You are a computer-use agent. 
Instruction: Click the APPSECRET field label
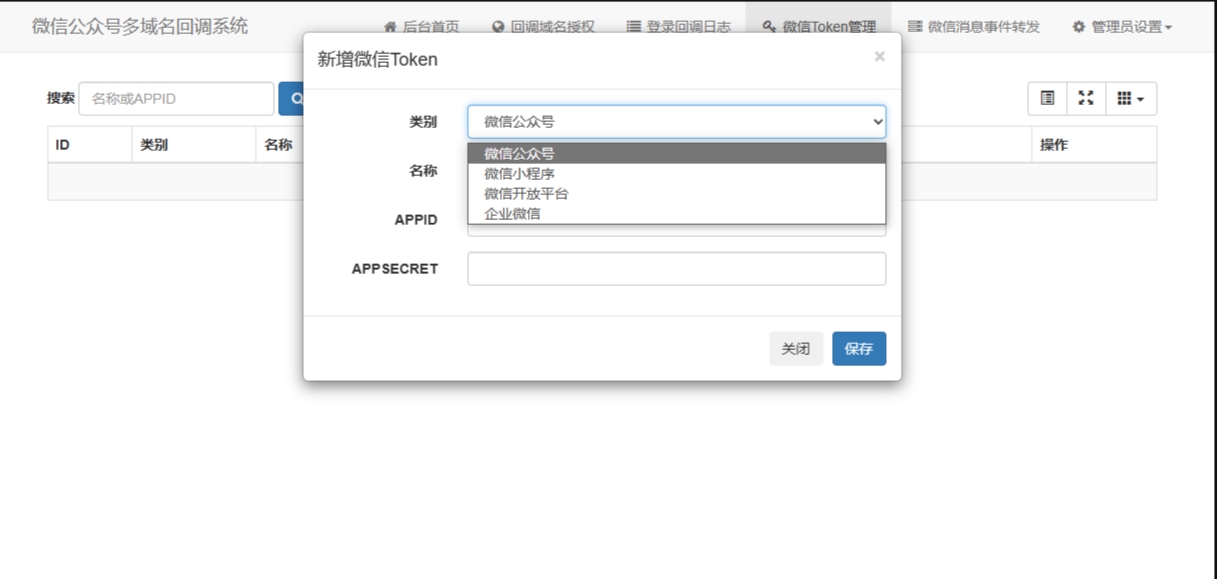pos(395,269)
